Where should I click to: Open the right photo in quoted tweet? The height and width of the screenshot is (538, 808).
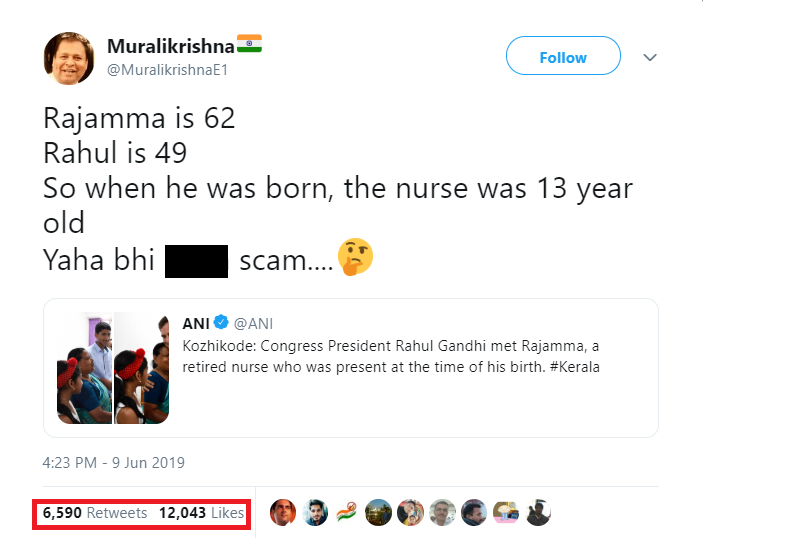coord(142,368)
